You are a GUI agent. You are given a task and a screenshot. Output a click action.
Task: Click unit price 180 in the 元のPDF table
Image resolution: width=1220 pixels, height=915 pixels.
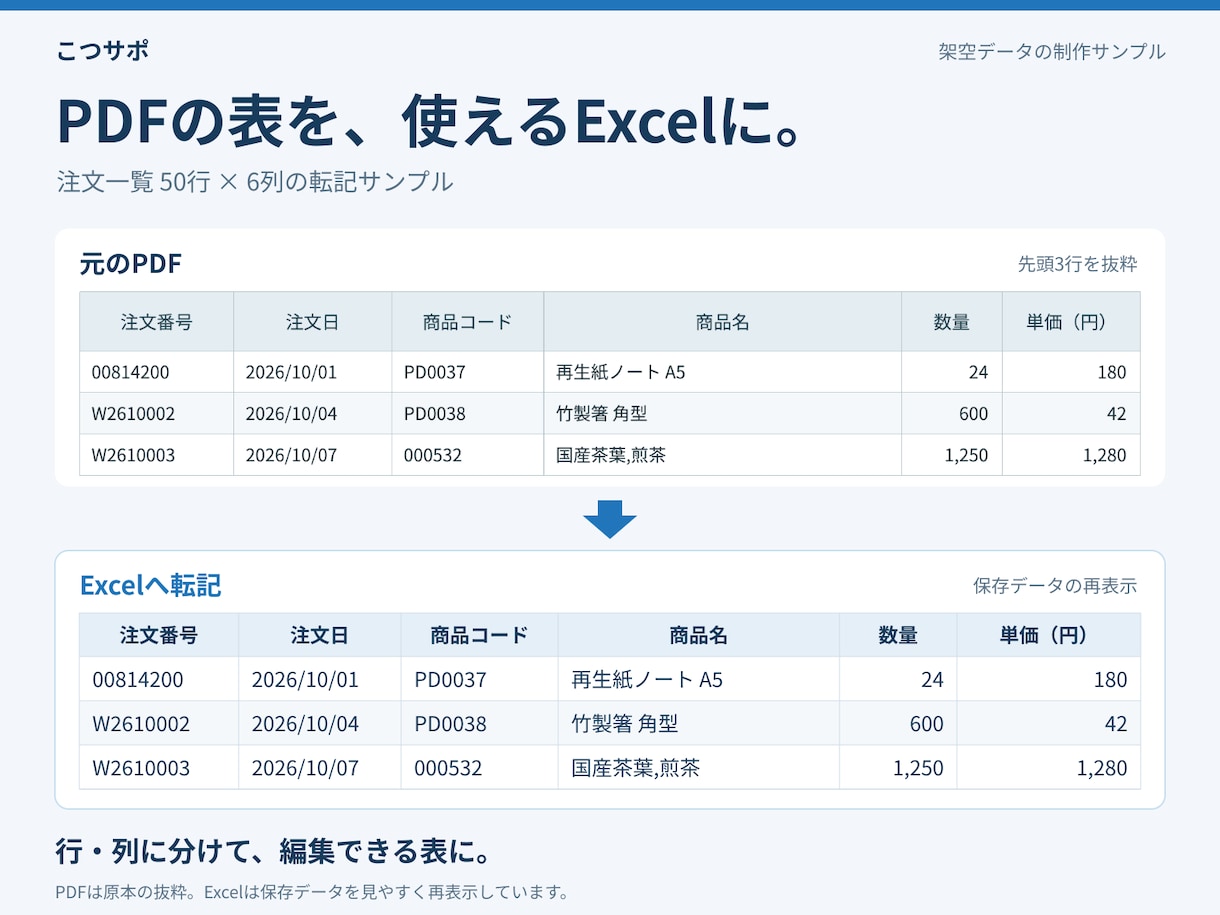click(x=1111, y=372)
